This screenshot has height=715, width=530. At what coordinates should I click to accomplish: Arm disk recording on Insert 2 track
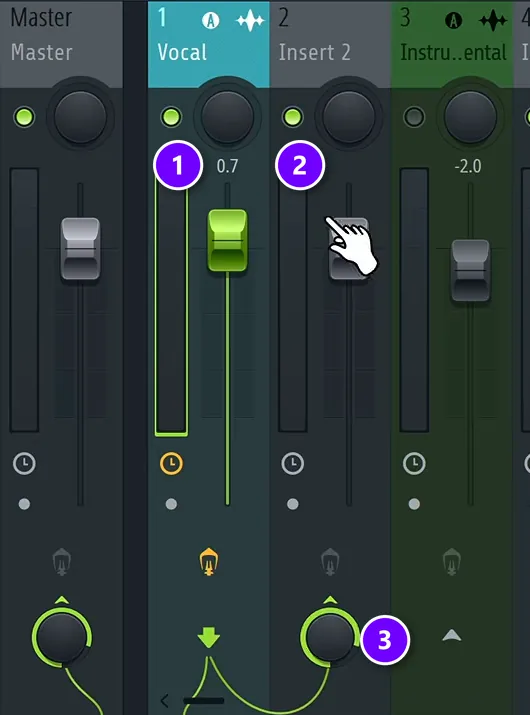330,562
